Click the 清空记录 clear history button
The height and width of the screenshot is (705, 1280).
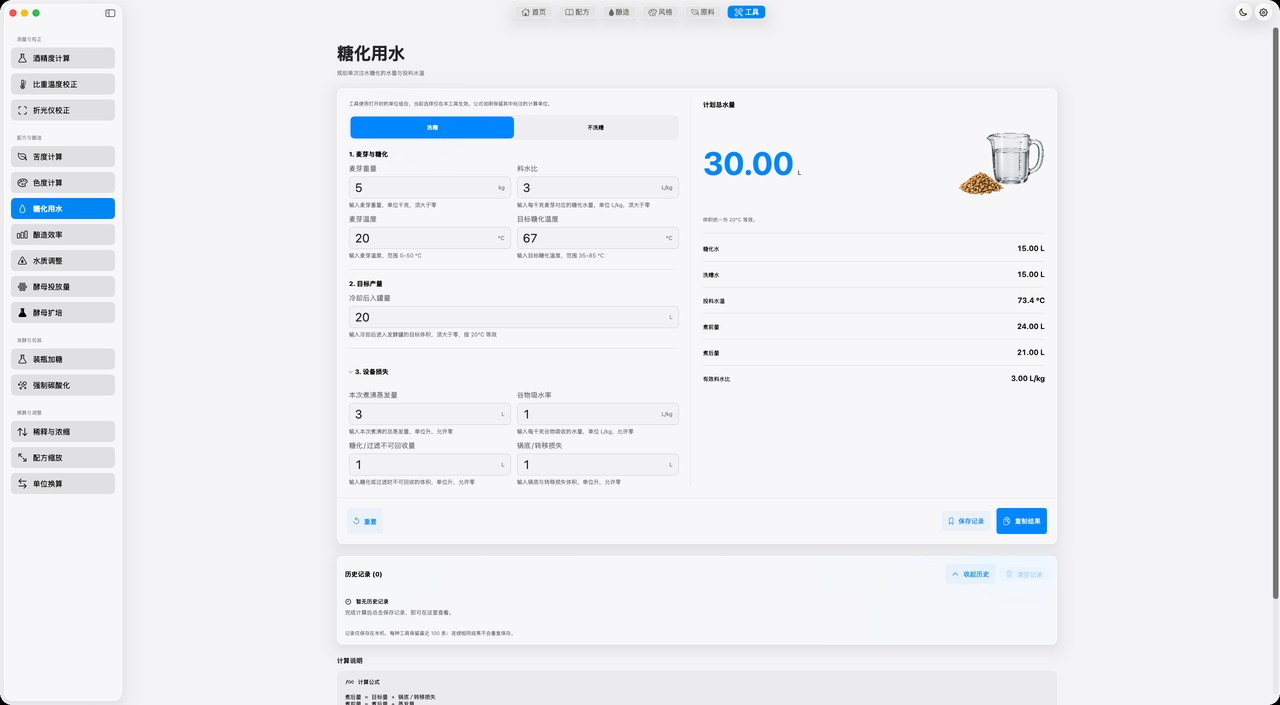pyautogui.click(x=1025, y=574)
